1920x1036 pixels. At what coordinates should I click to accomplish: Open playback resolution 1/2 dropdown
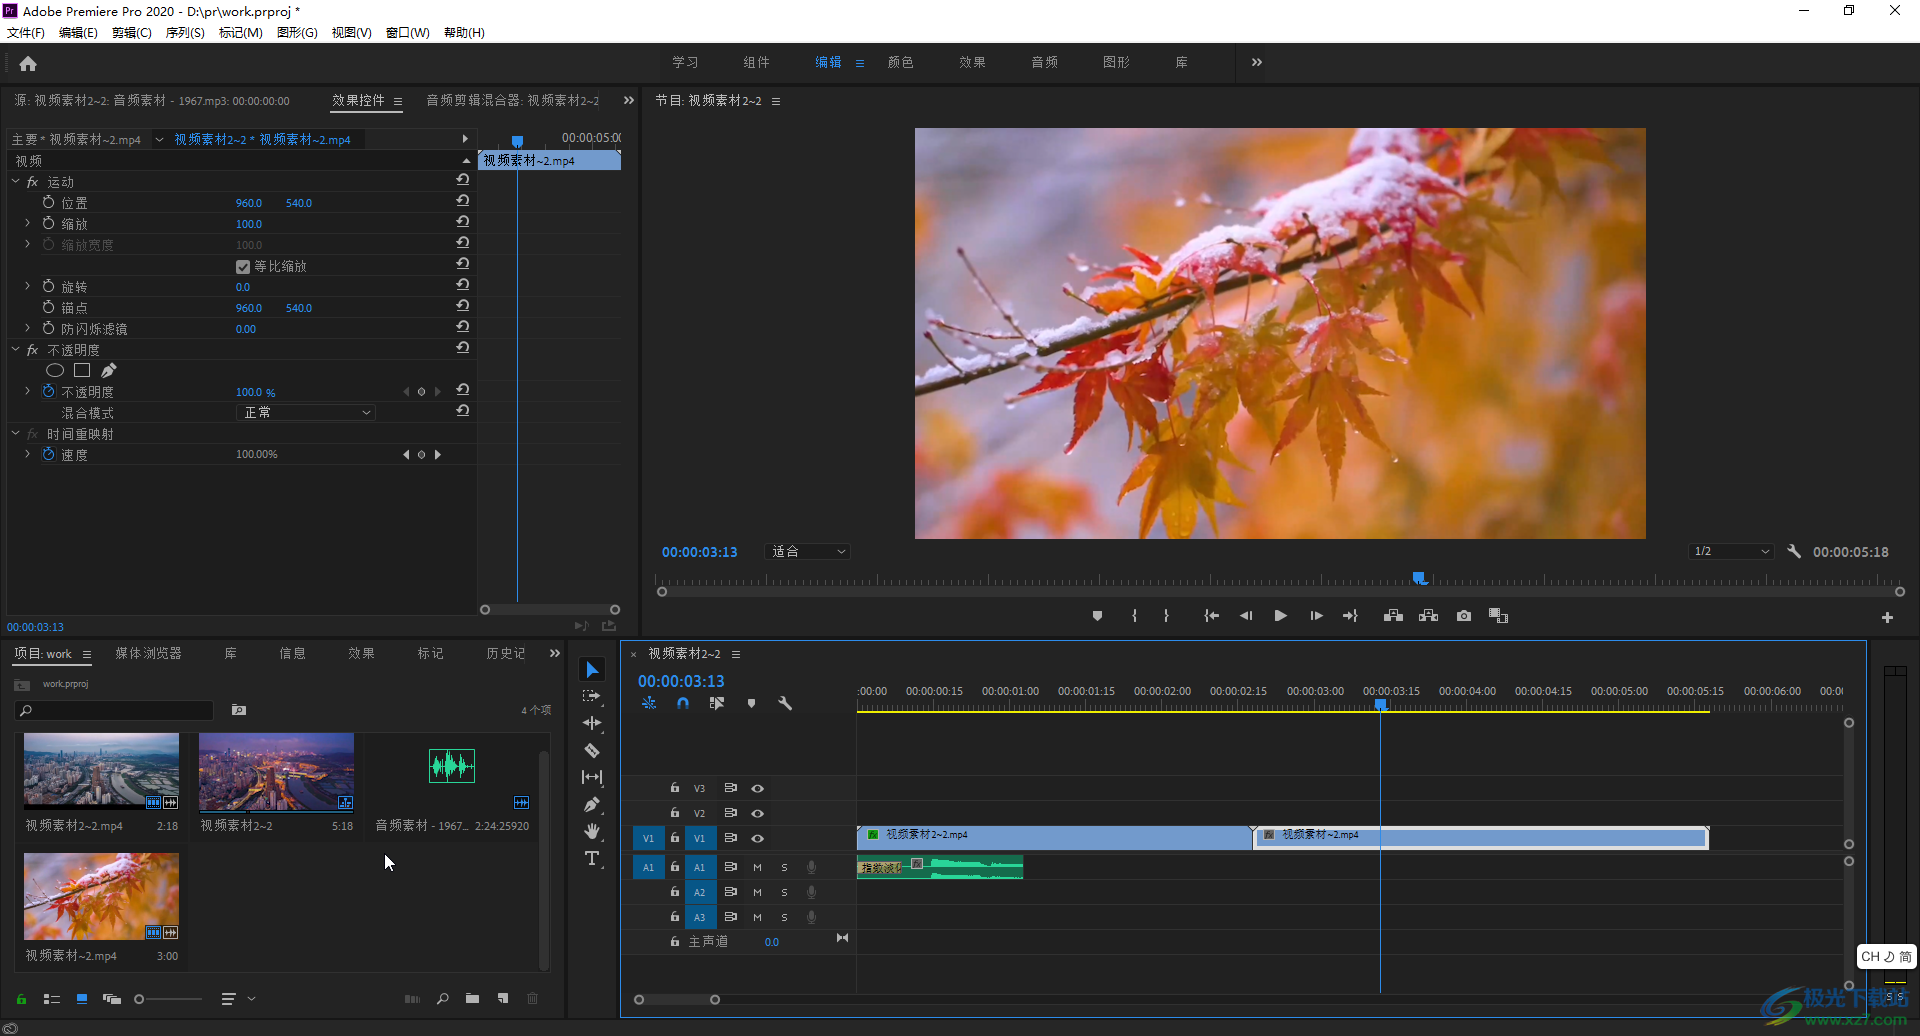tap(1731, 551)
